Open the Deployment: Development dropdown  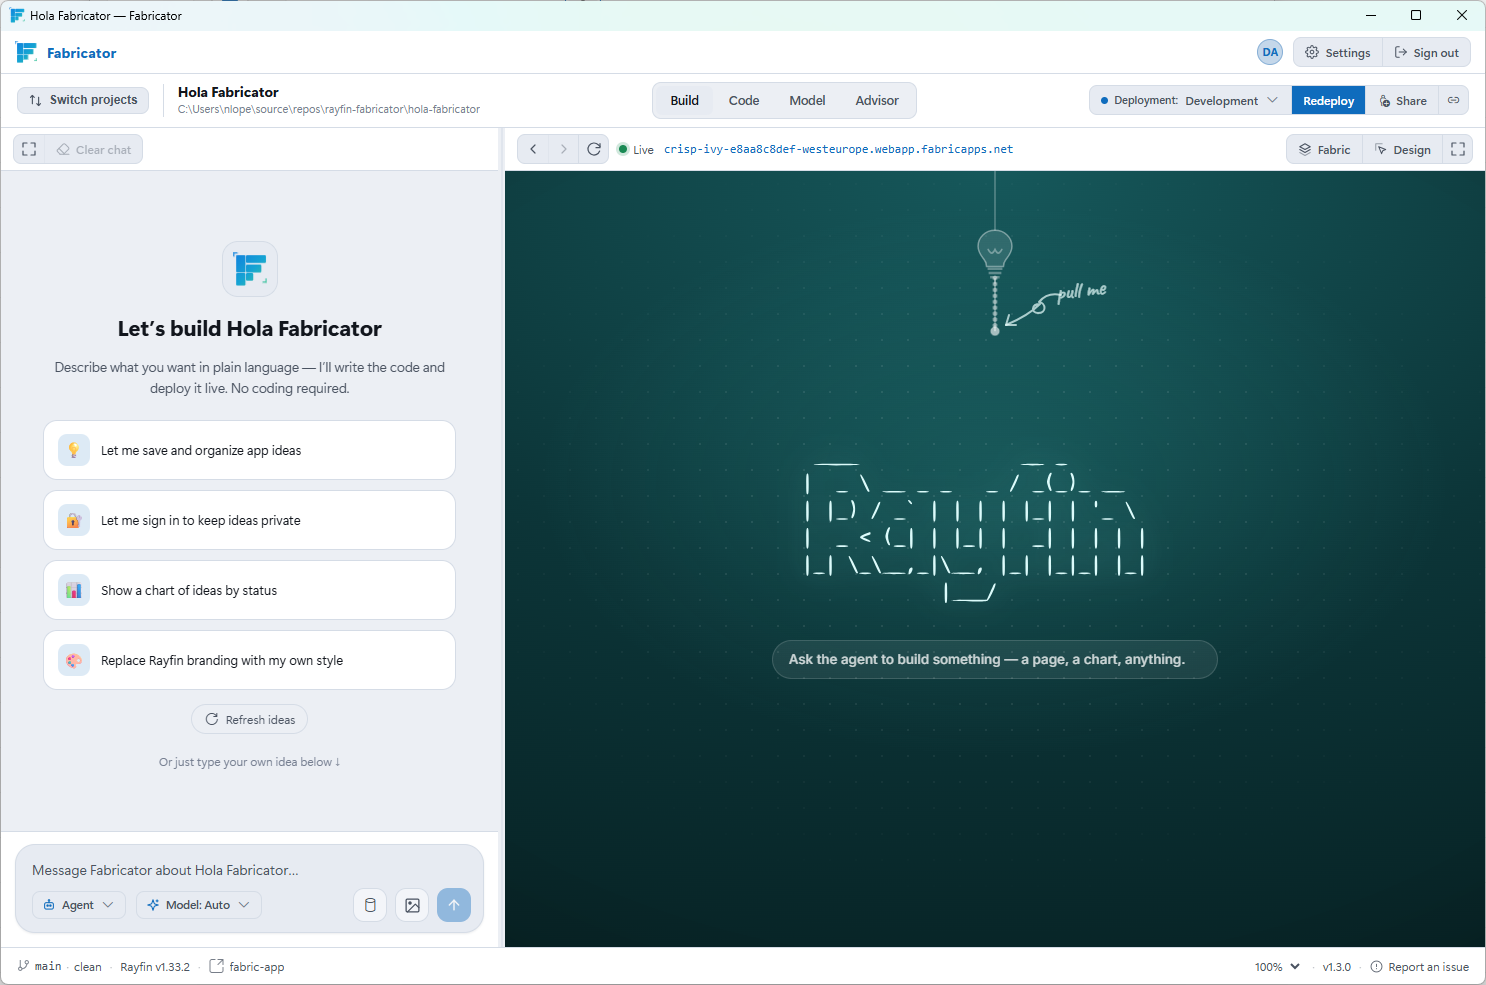click(x=1190, y=101)
